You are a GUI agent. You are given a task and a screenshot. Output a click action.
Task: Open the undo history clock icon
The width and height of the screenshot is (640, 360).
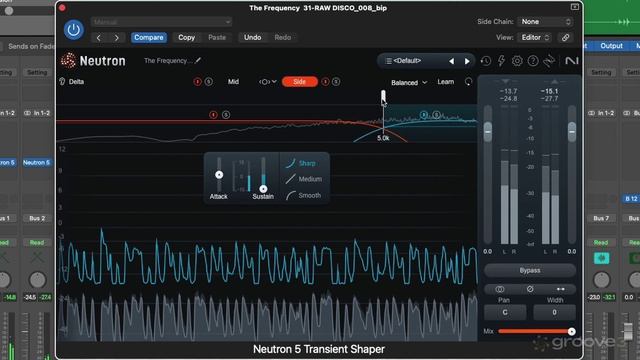coord(486,61)
